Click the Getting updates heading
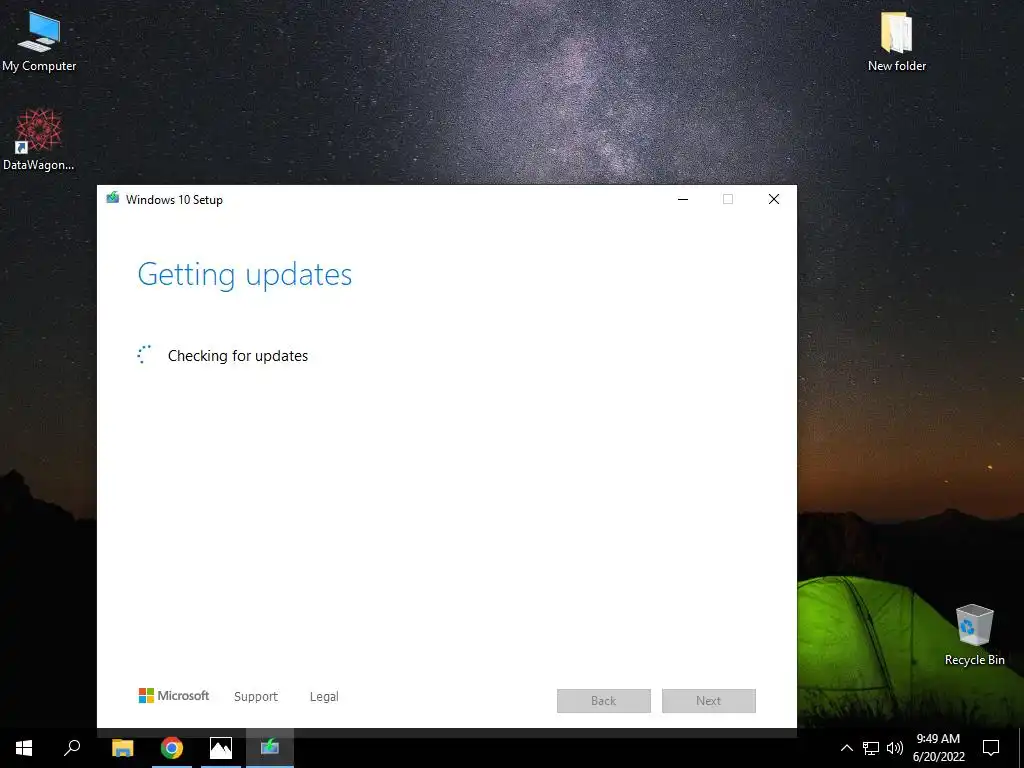This screenshot has height=768, width=1024. (x=245, y=274)
